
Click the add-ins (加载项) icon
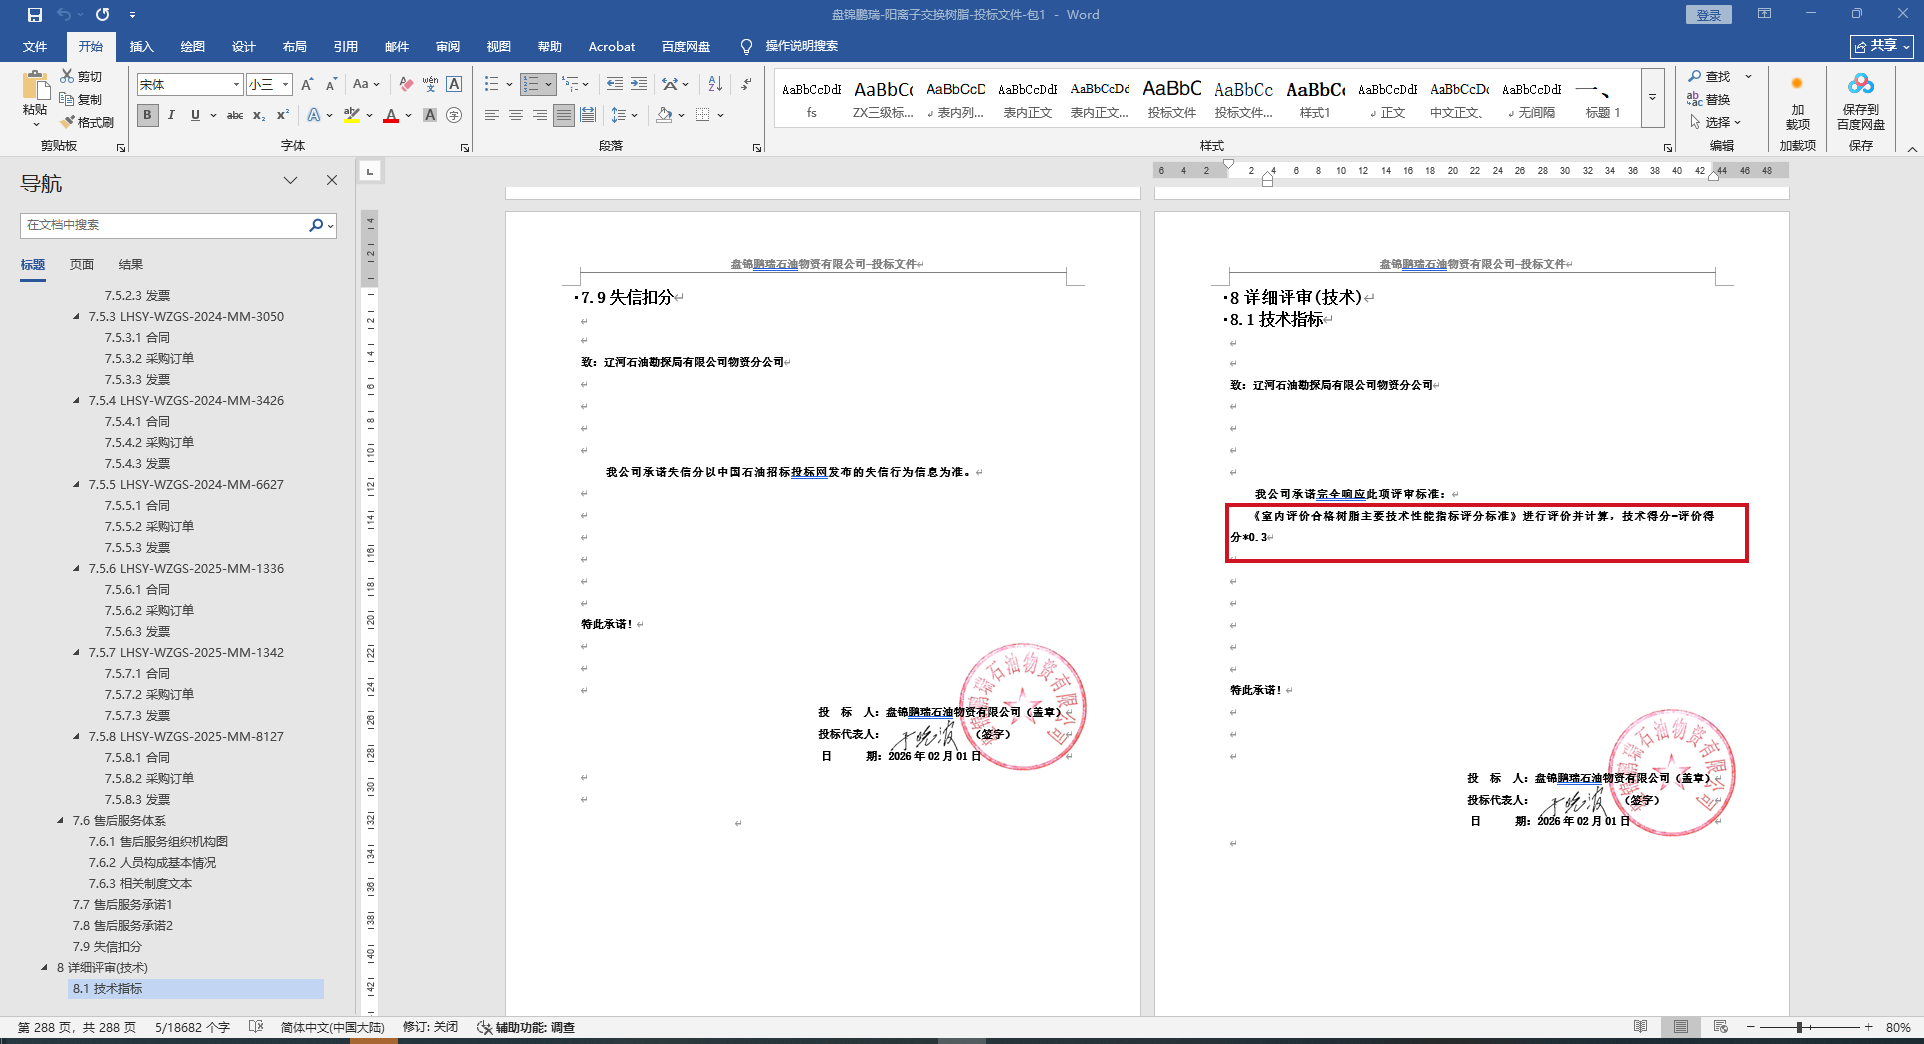point(1797,84)
